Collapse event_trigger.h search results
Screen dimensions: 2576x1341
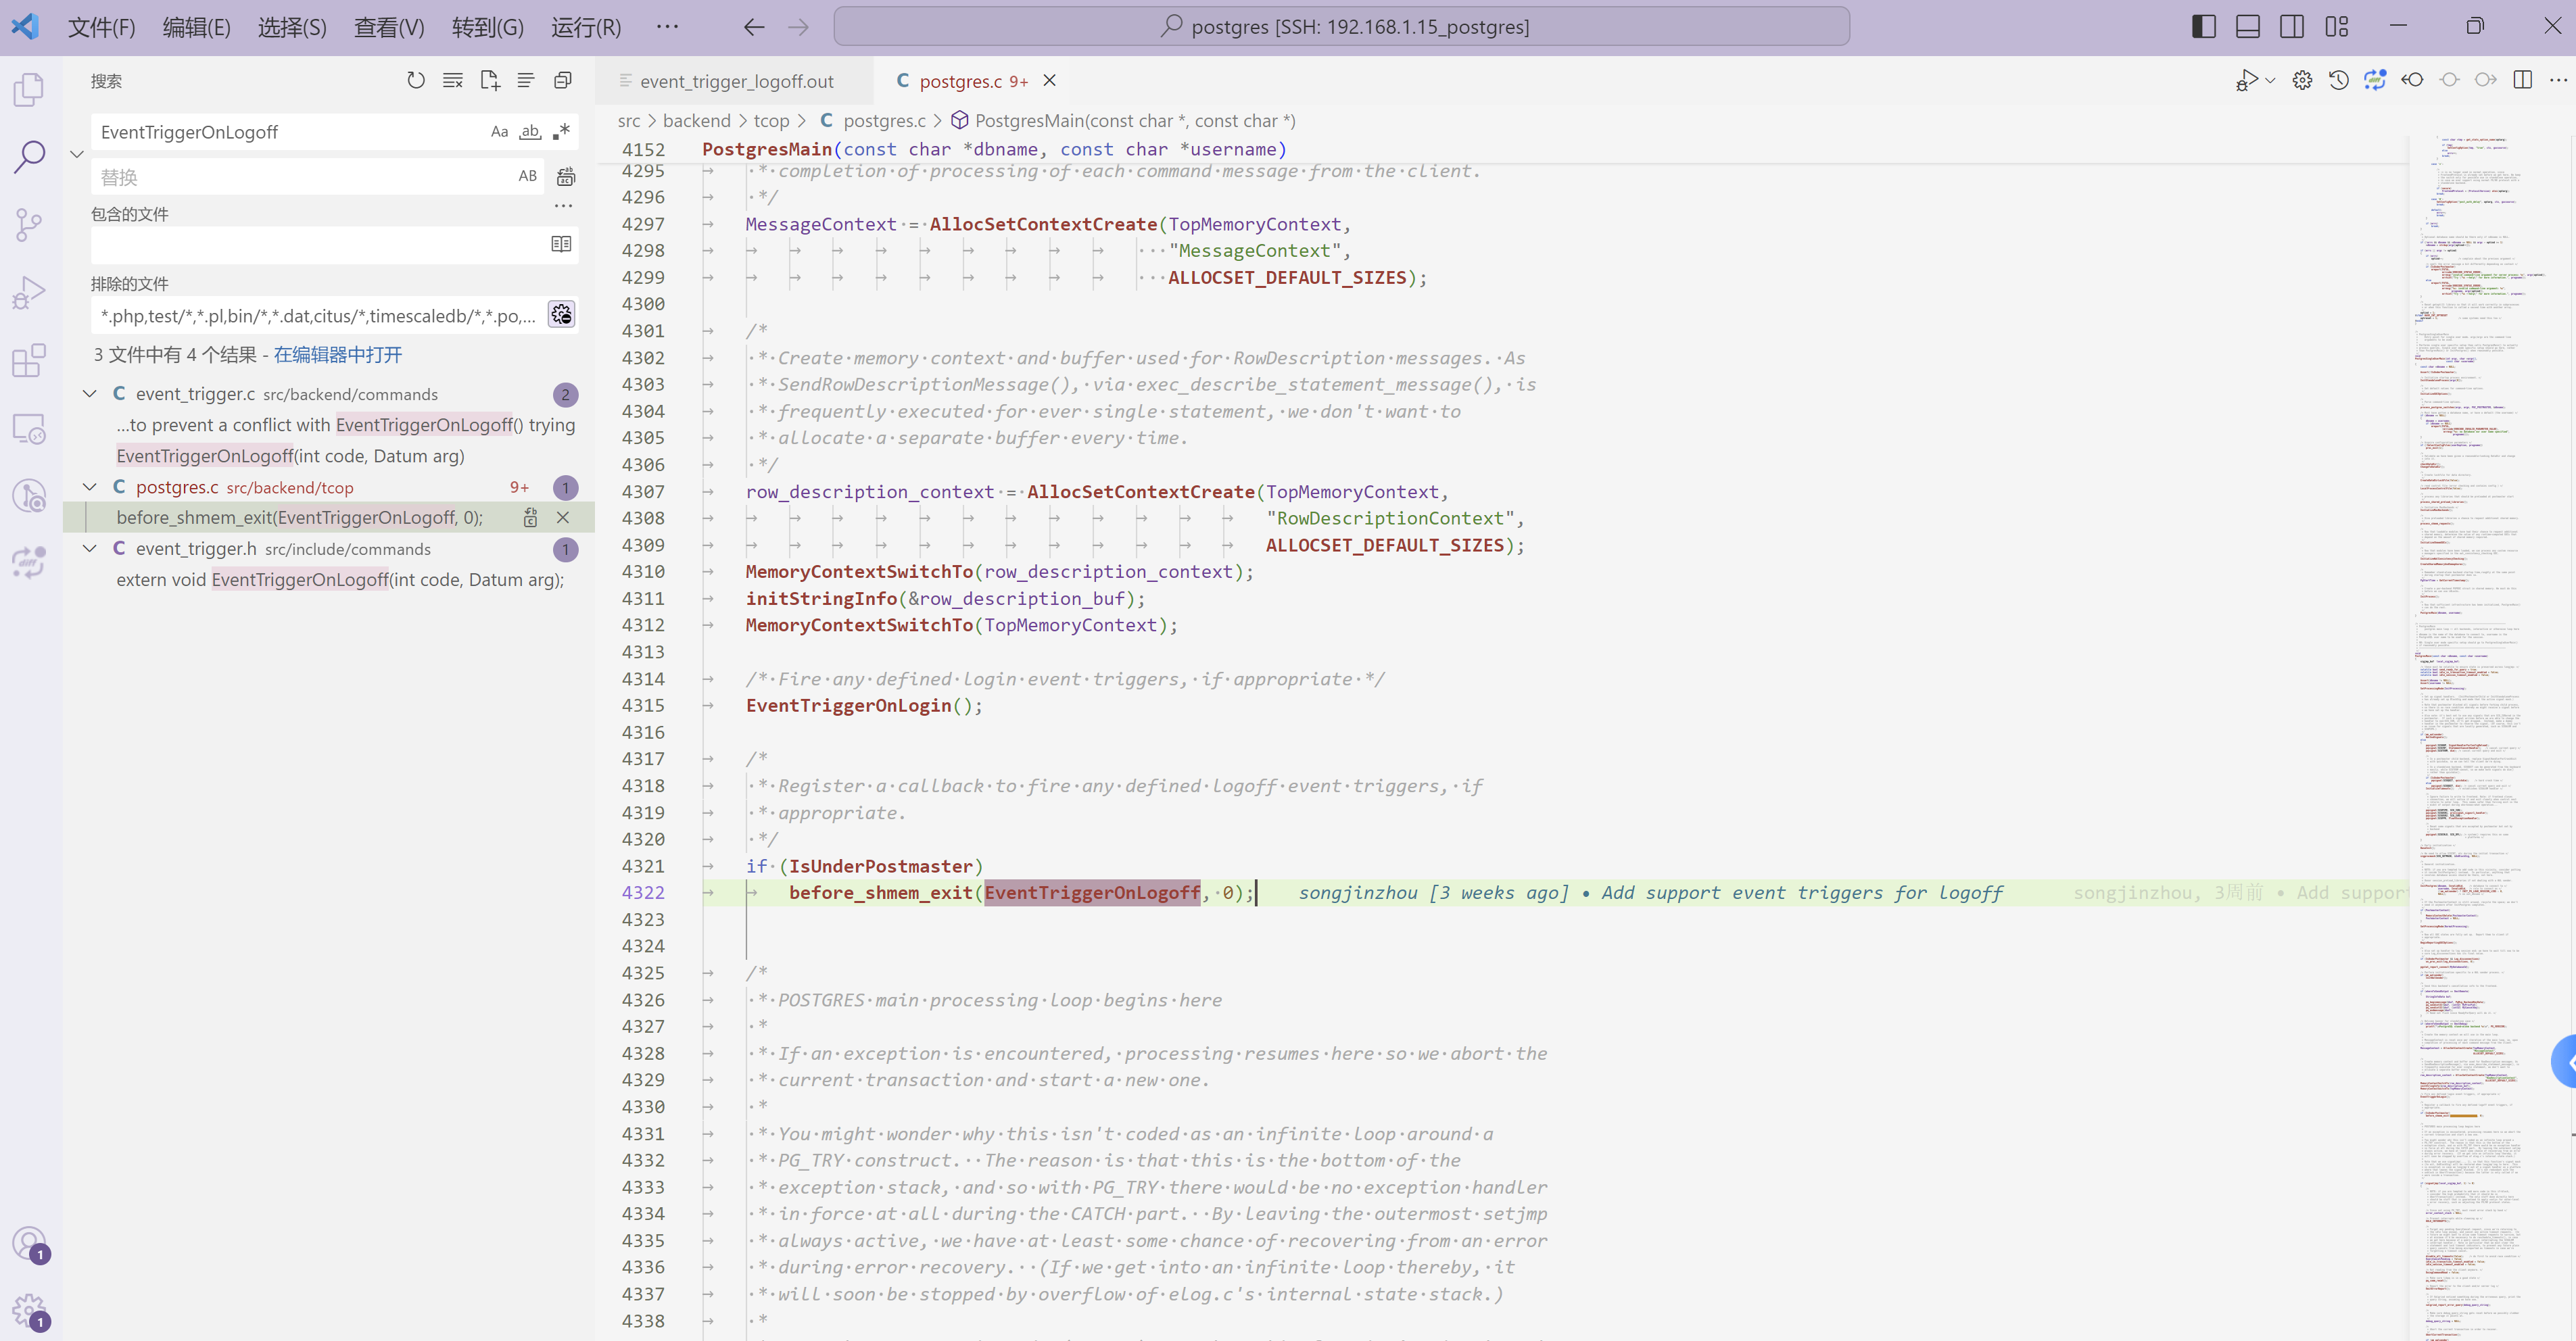(89, 549)
